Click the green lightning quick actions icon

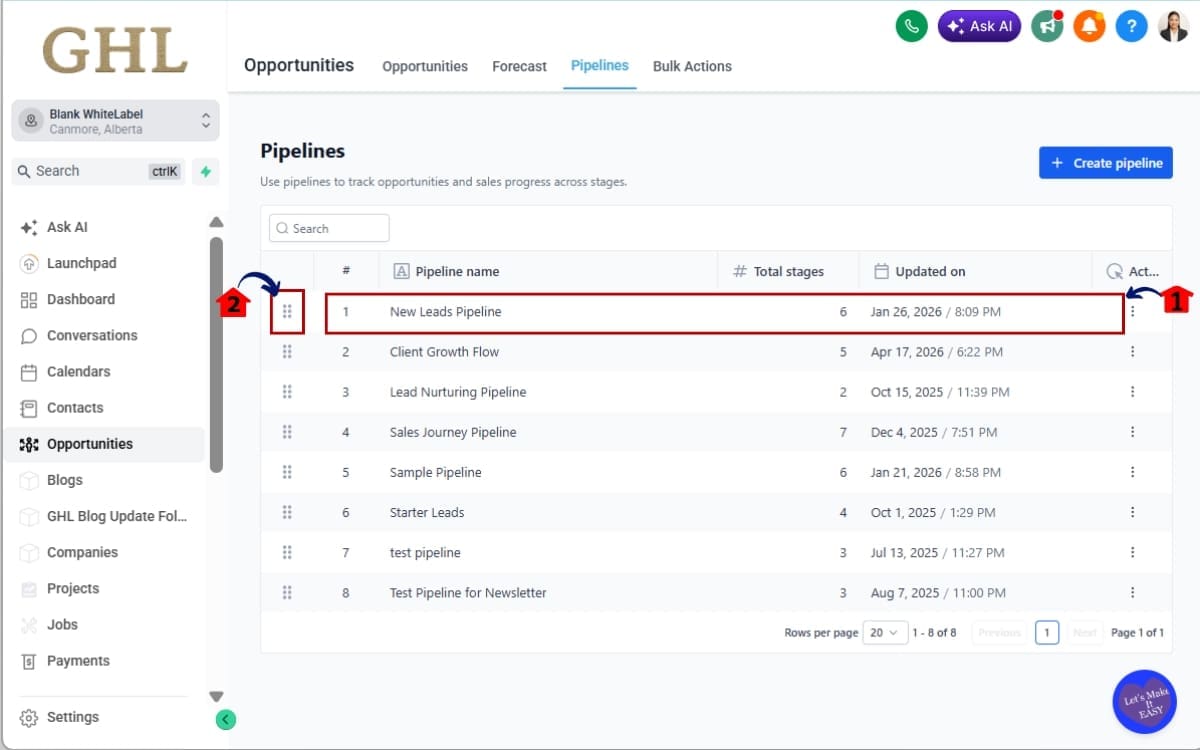(x=205, y=171)
